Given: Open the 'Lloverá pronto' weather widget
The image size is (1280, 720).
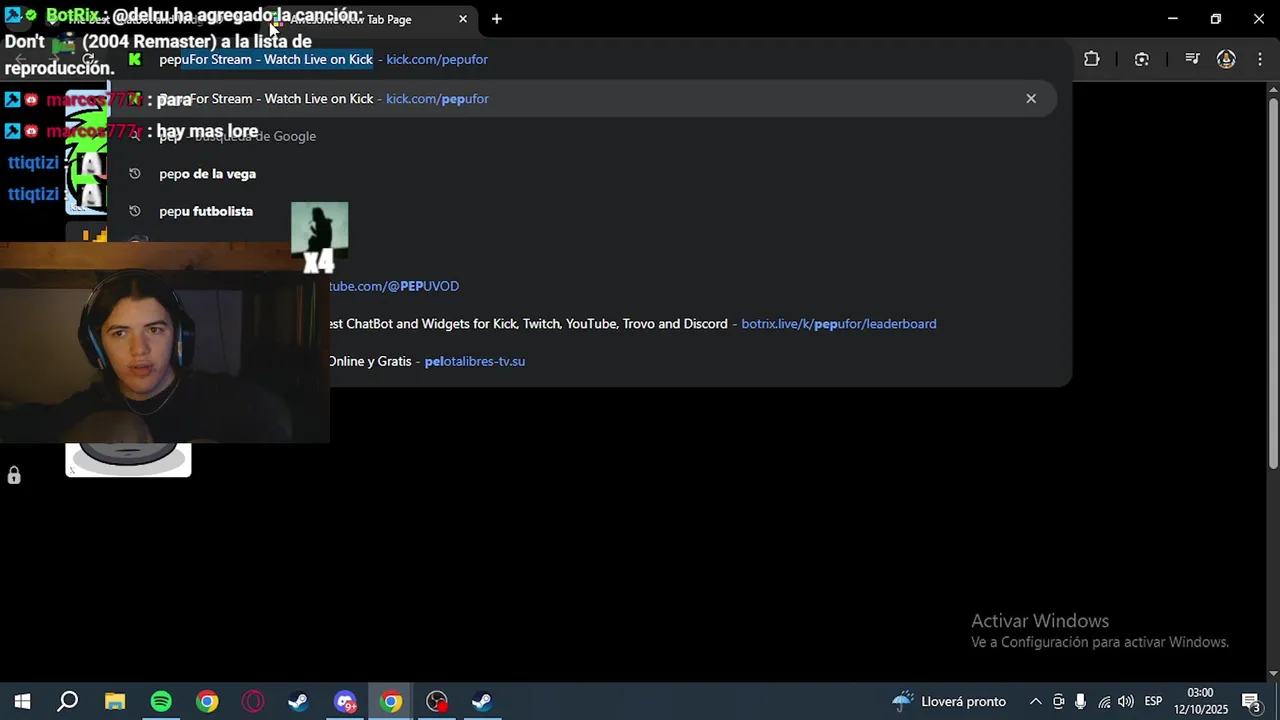Looking at the screenshot, I should [949, 702].
